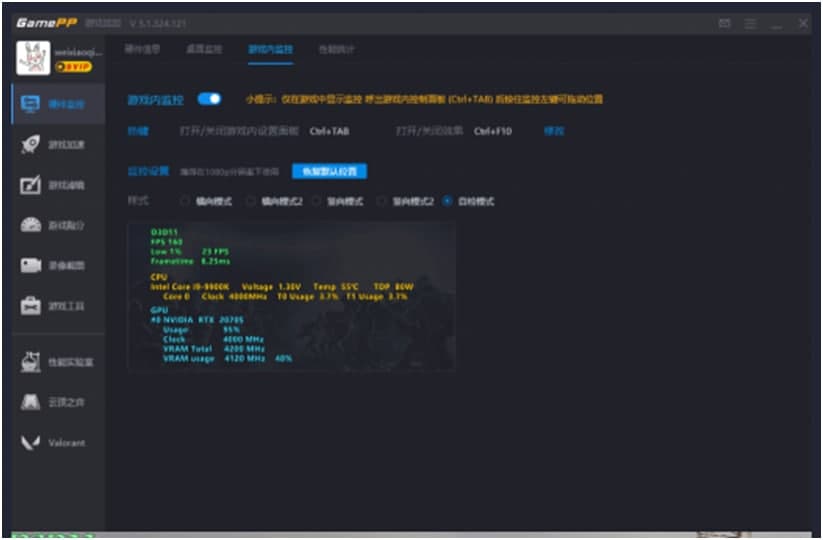Viewport: 823px width, 540px height.
Task: Switch to the performance statistics tab
Action: tap(336, 49)
